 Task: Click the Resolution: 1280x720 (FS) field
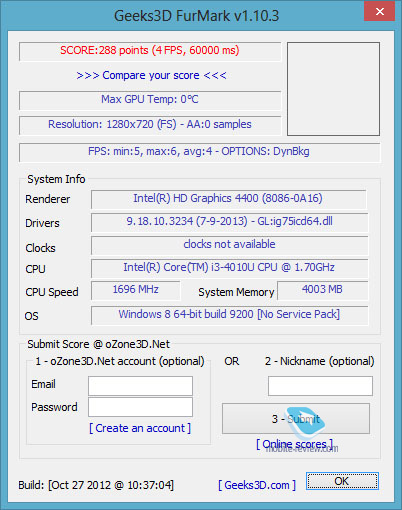pyautogui.click(x=150, y=125)
